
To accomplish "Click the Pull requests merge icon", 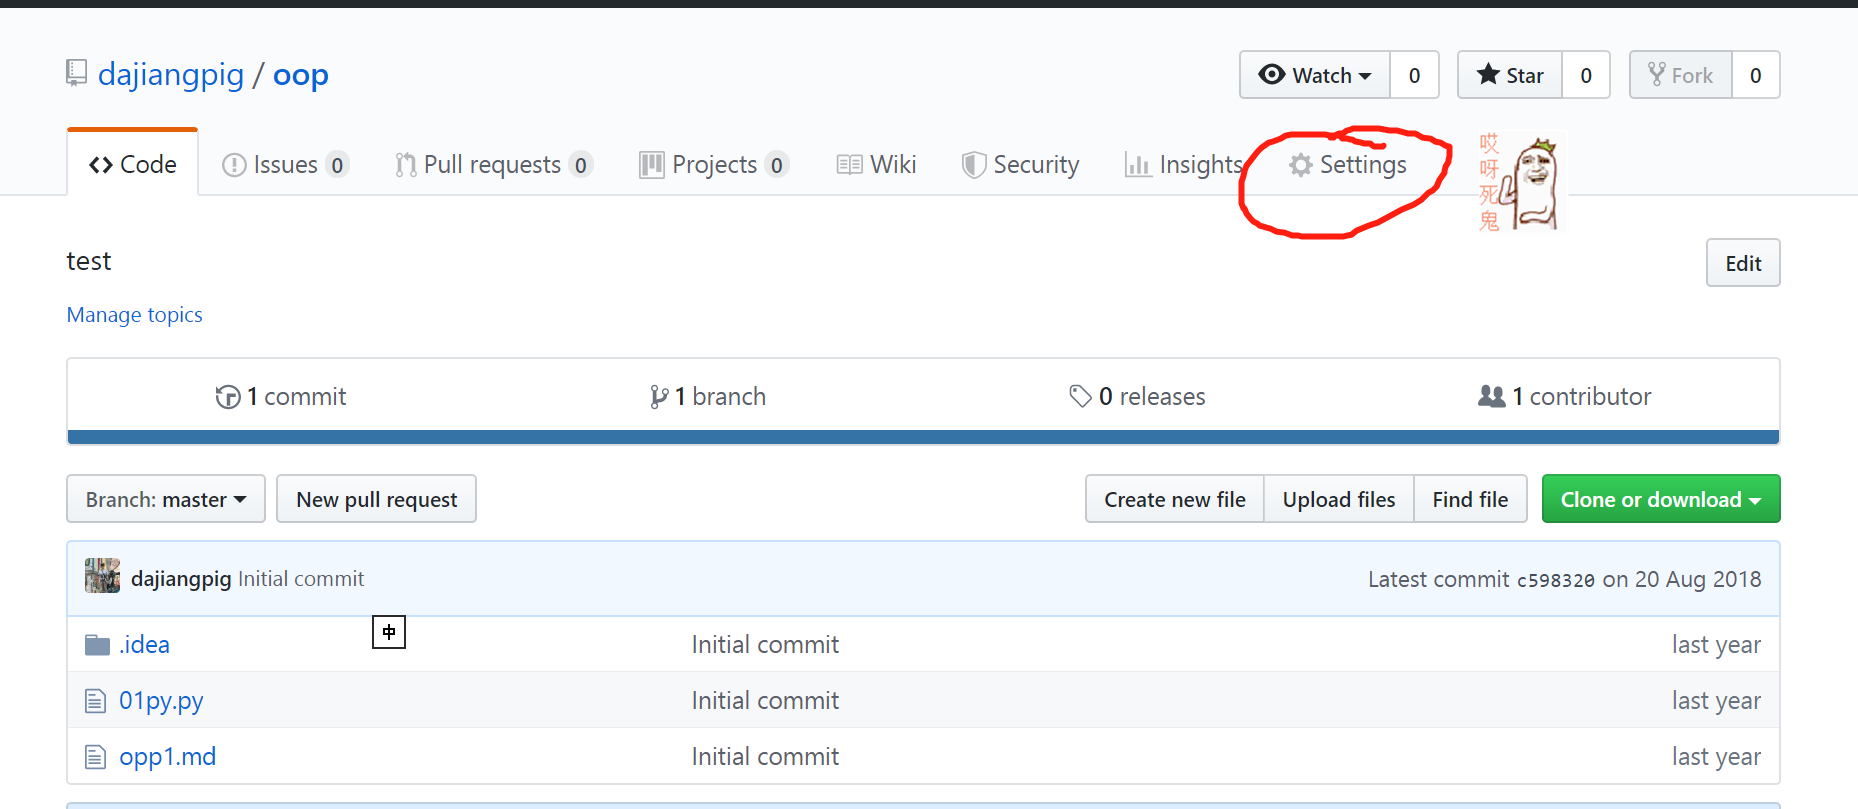I will pyautogui.click(x=405, y=165).
